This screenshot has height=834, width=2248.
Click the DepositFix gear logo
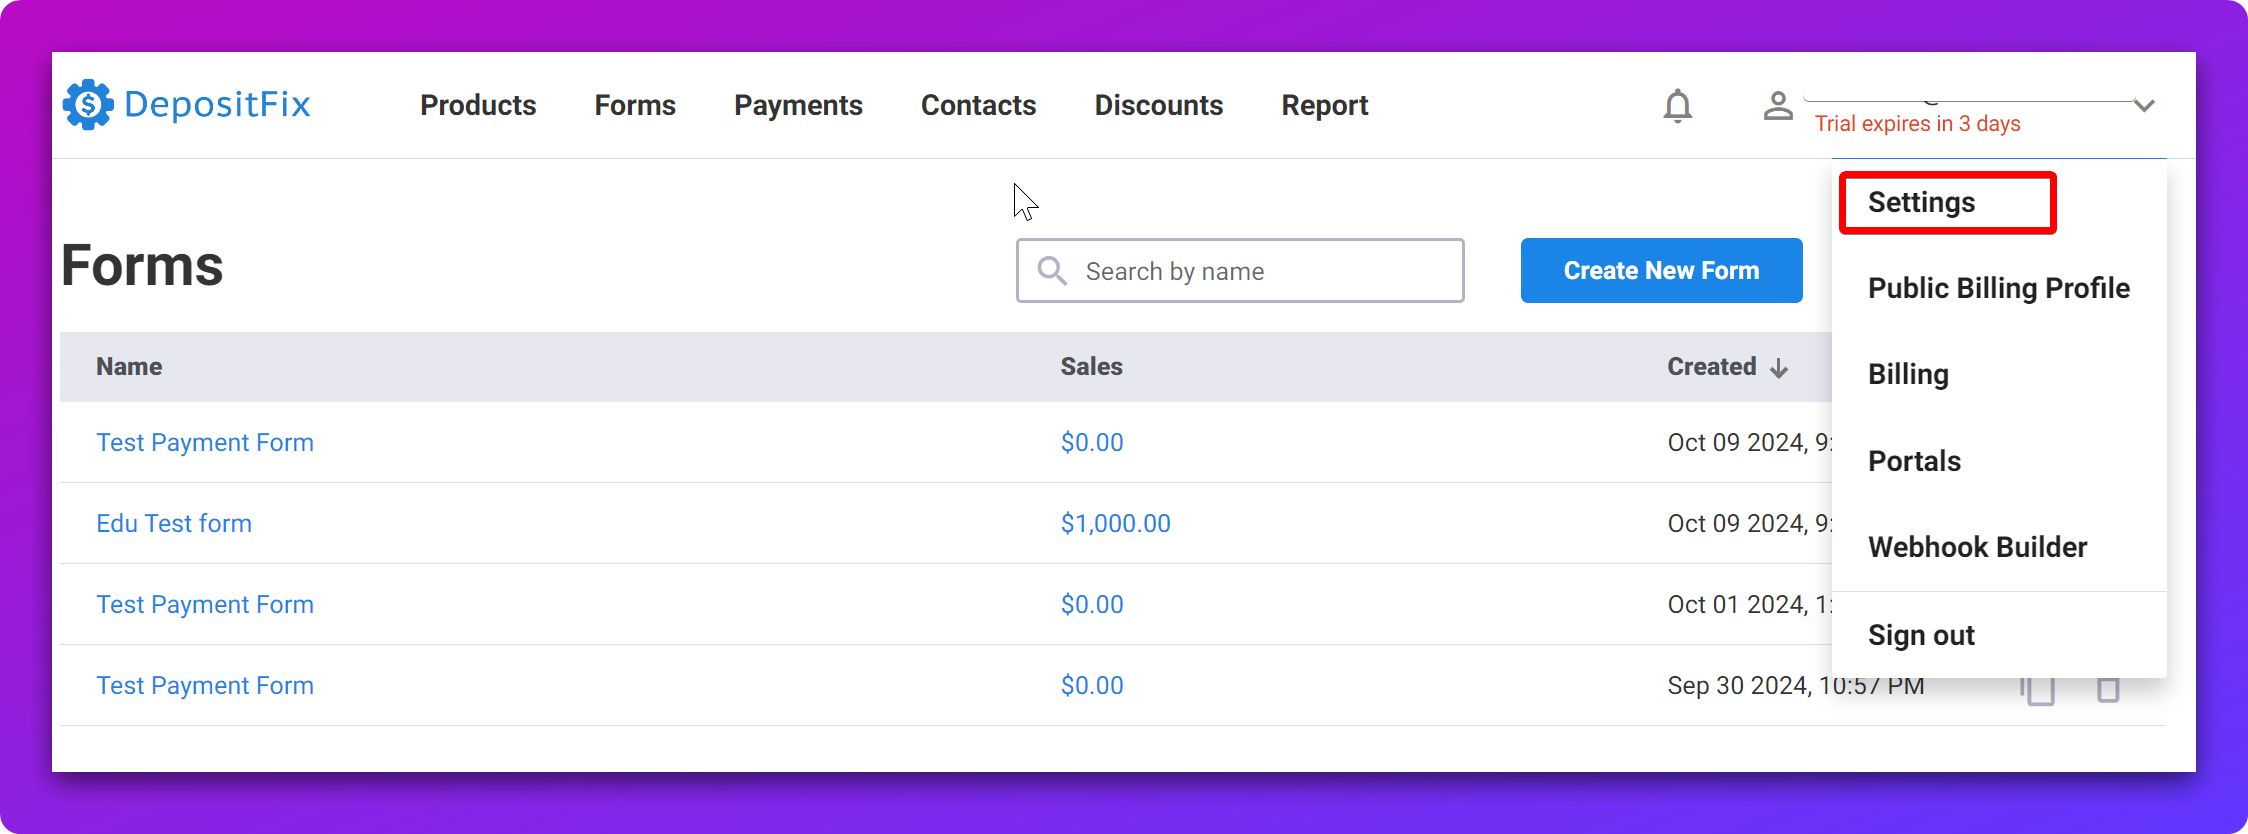coord(88,104)
